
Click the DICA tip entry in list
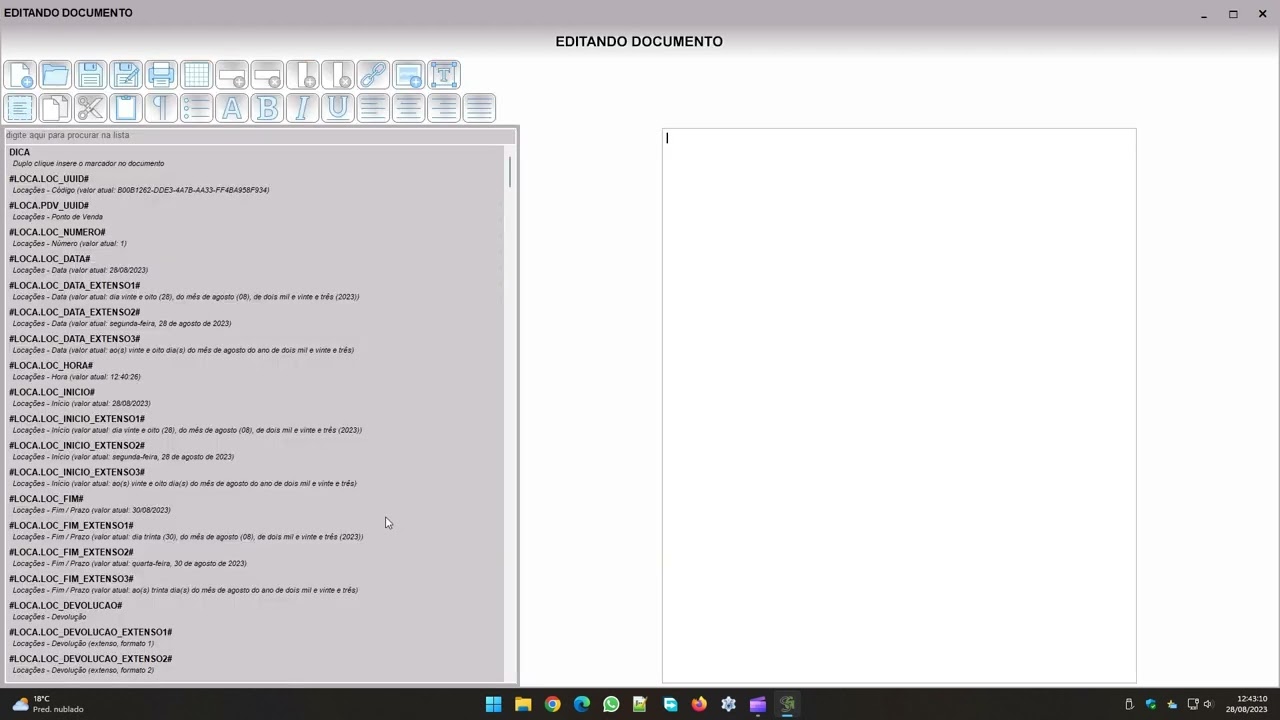255,157
